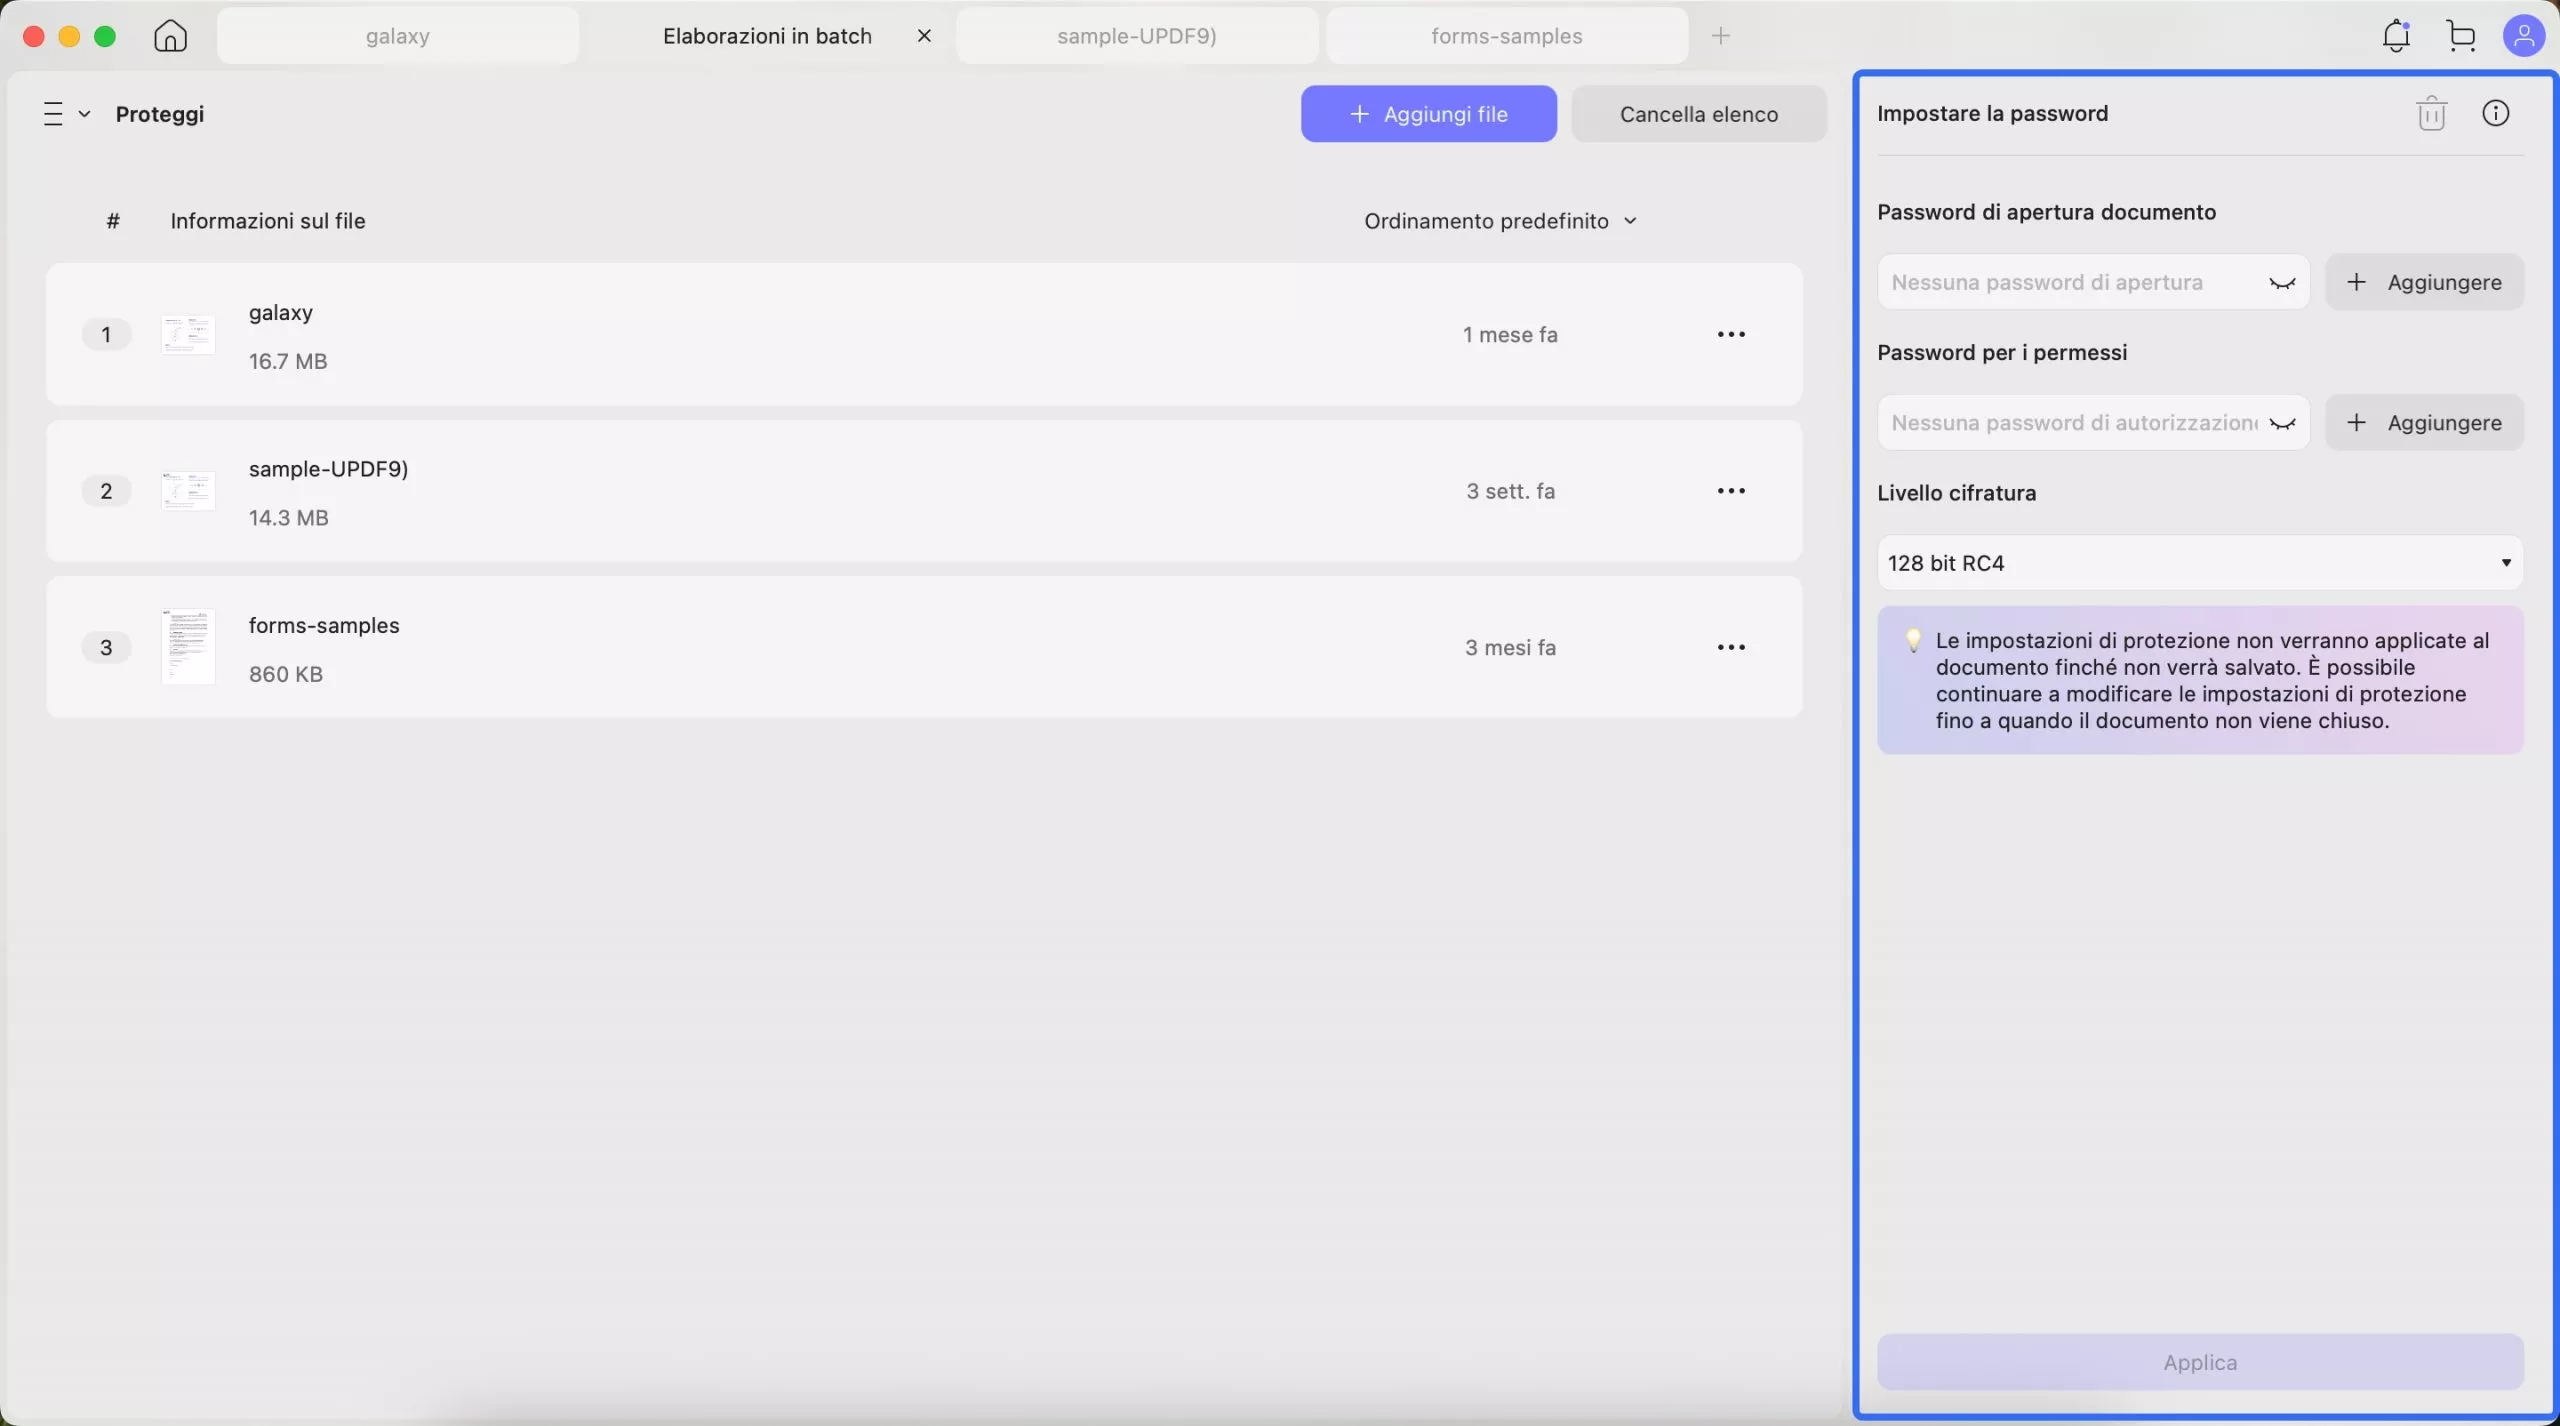Screen dimensions: 2560x1426
Task: Click the trash icon in password panel
Action: coord(2431,113)
